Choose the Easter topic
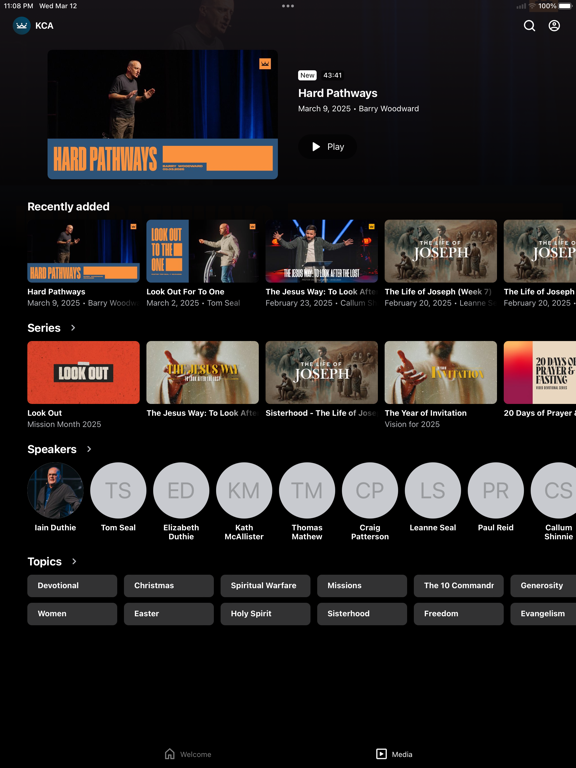The image size is (576, 768). [x=168, y=614]
